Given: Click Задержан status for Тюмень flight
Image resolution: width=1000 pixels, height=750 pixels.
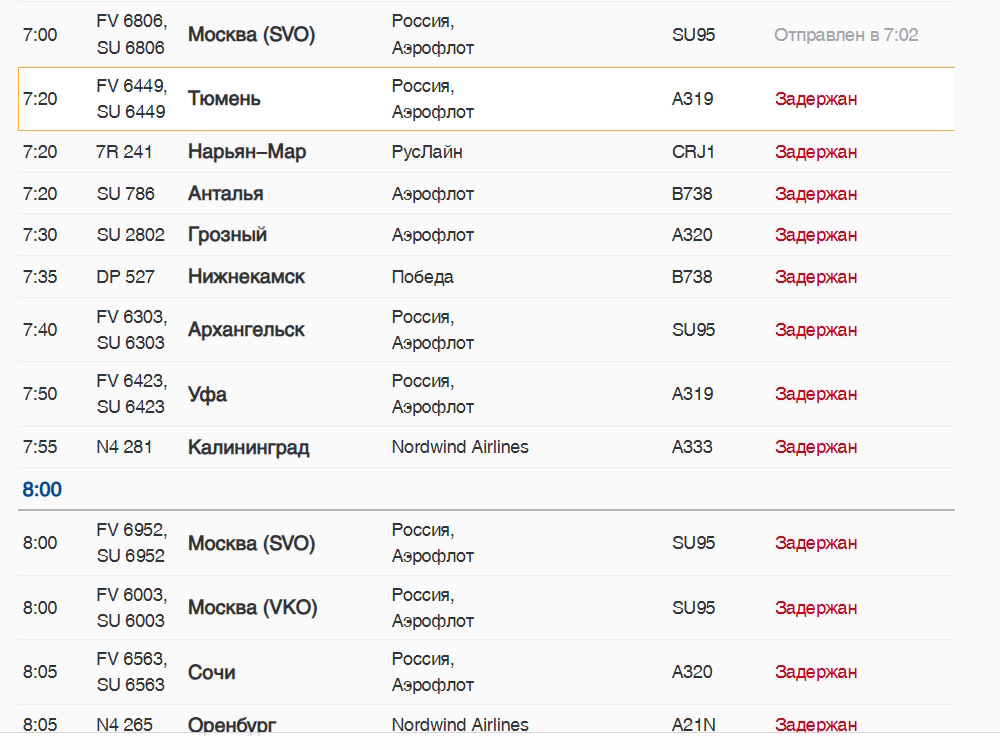Looking at the screenshot, I should 816,99.
